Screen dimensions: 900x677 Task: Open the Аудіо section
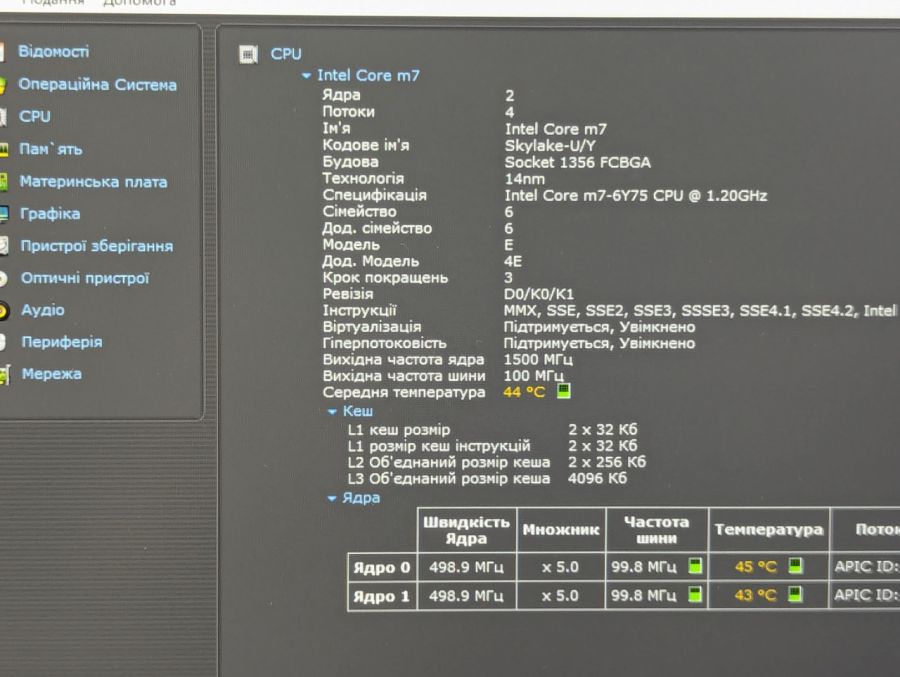(43, 310)
